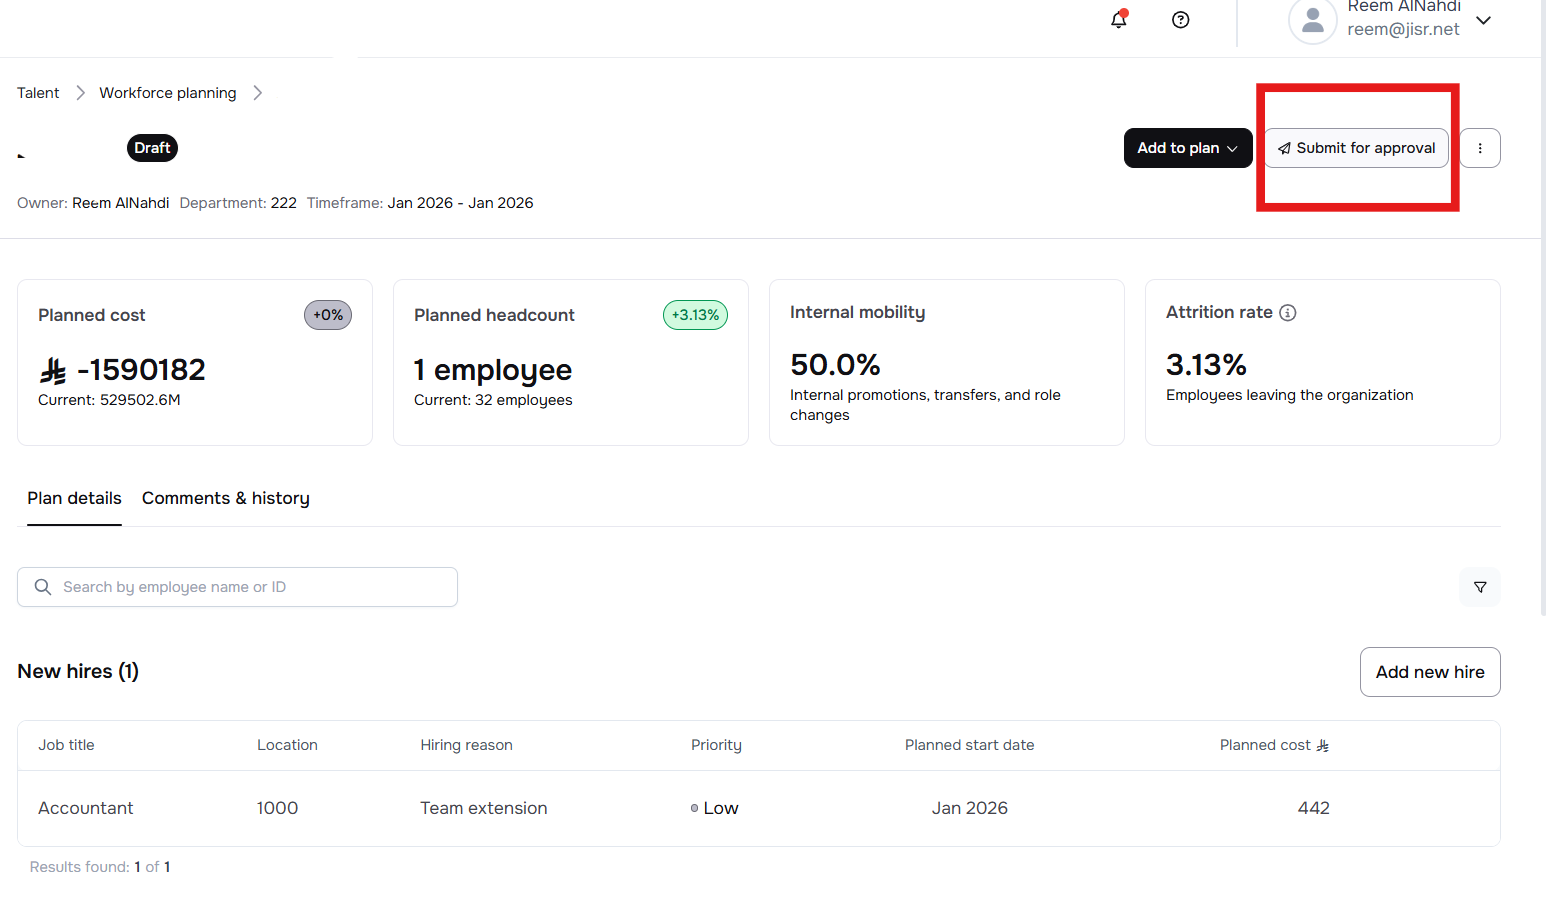Open Workforce planning breadcrumb link
Screen dimensions: 1546x911
[x=168, y=93]
